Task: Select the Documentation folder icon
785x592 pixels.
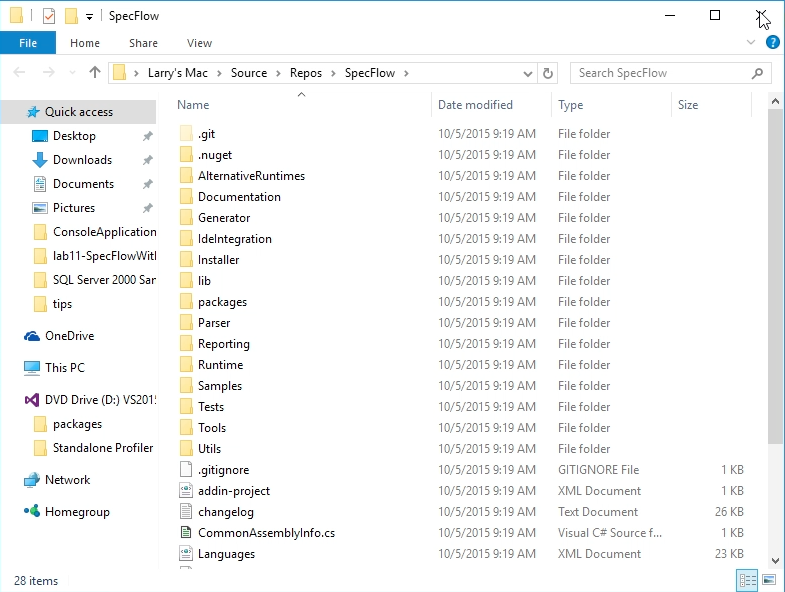Action: pyautogui.click(x=186, y=197)
